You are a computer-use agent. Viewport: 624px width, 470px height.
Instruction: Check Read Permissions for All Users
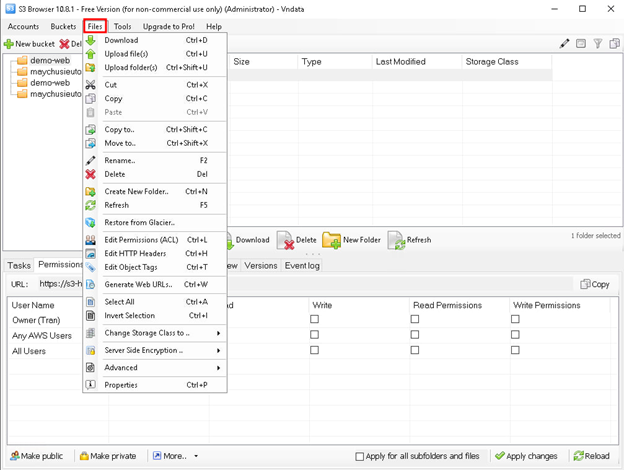click(x=415, y=351)
